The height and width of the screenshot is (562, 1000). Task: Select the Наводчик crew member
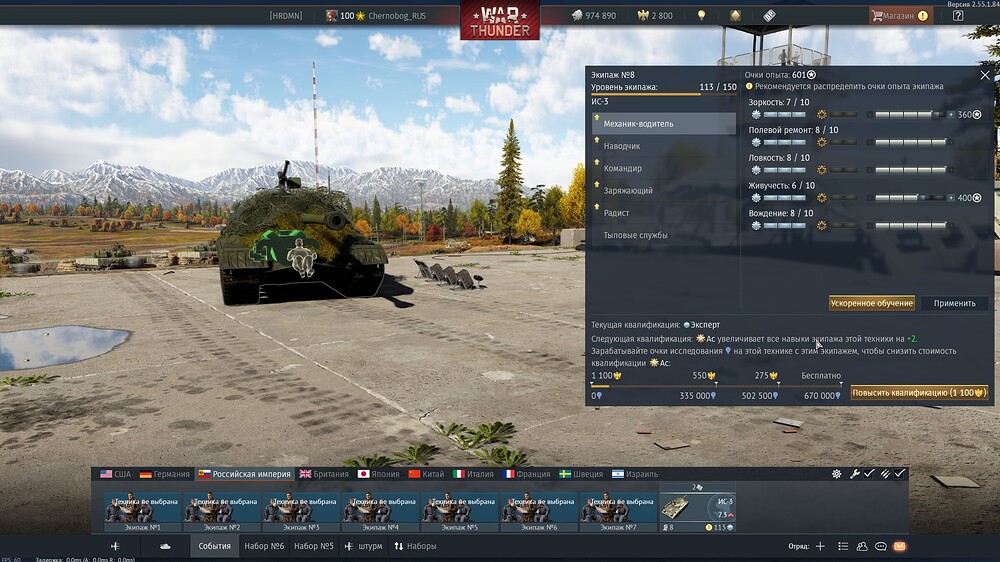622,146
